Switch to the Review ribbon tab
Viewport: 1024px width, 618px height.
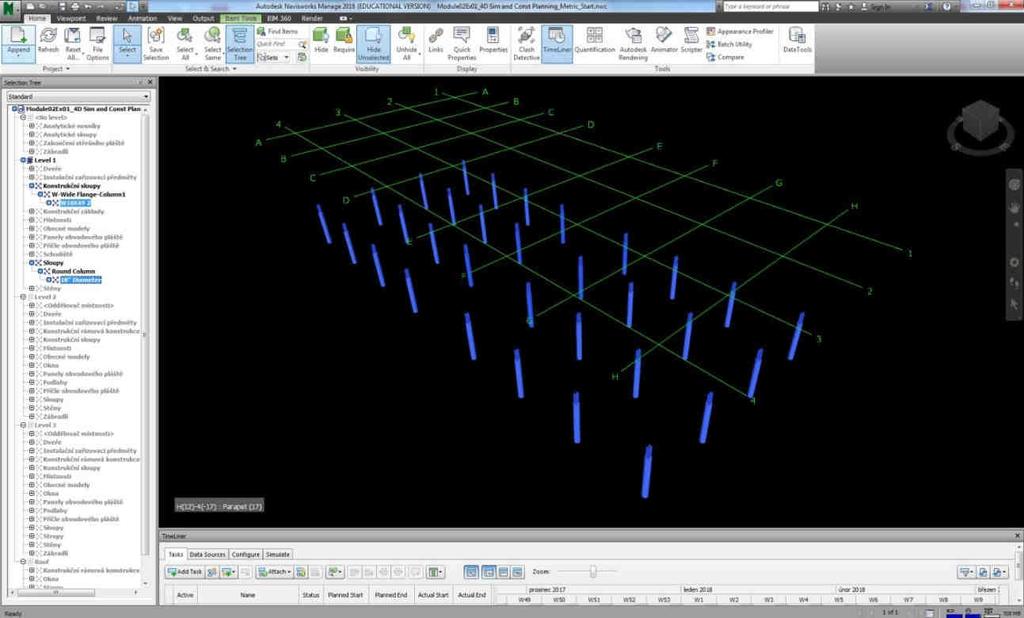point(106,18)
